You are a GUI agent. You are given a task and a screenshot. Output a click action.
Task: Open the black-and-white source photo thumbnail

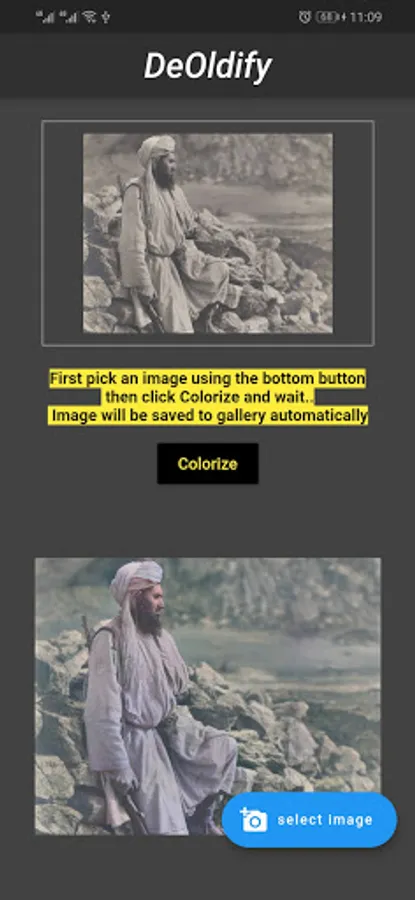coord(208,233)
